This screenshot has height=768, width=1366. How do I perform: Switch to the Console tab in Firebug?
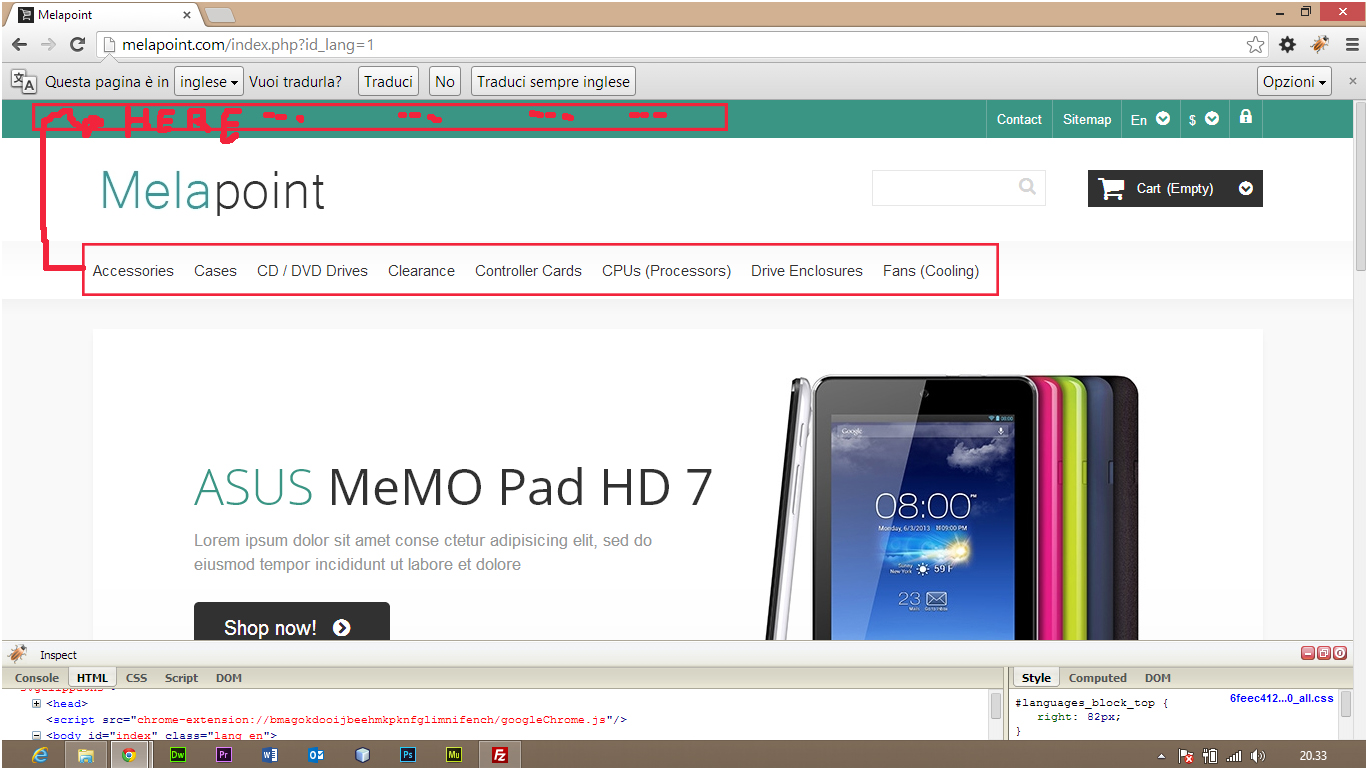pyautogui.click(x=37, y=678)
